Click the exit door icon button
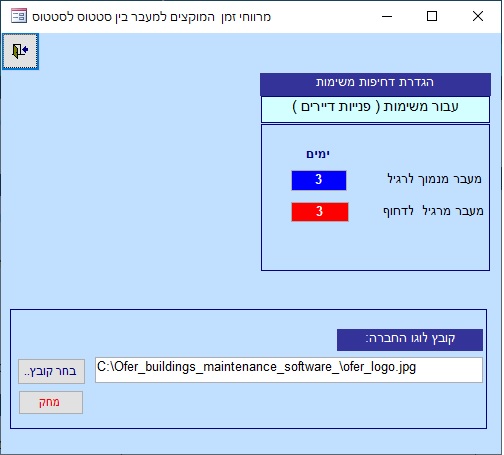Viewport: 504px width, 455px height. point(20,51)
